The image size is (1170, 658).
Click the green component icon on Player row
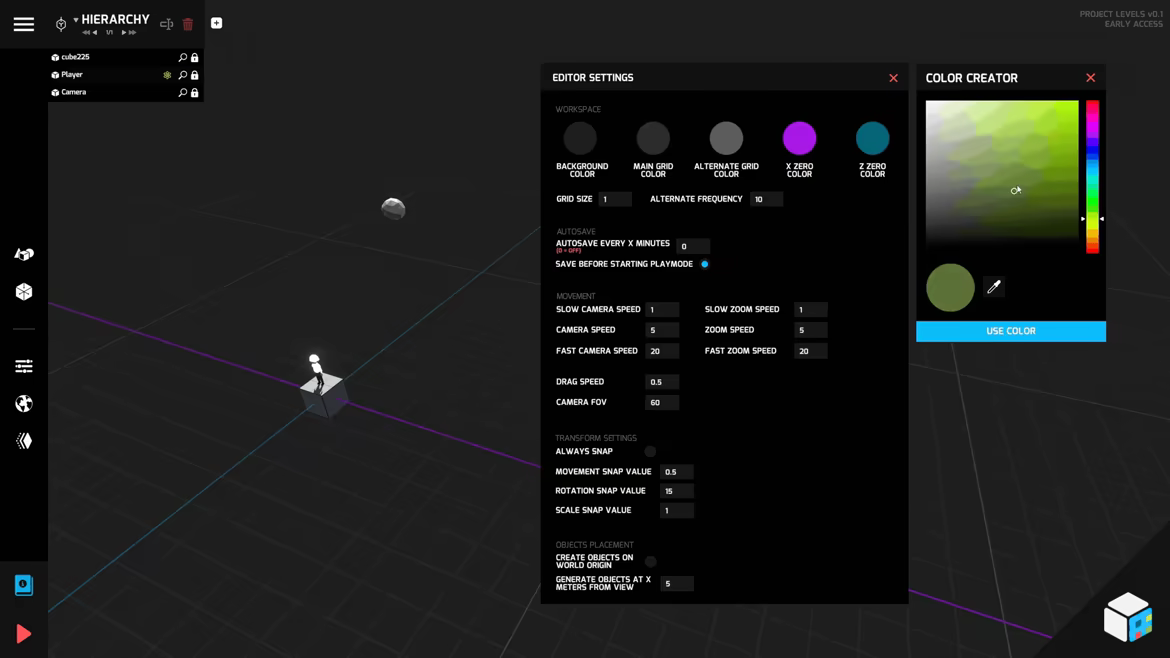pos(167,75)
